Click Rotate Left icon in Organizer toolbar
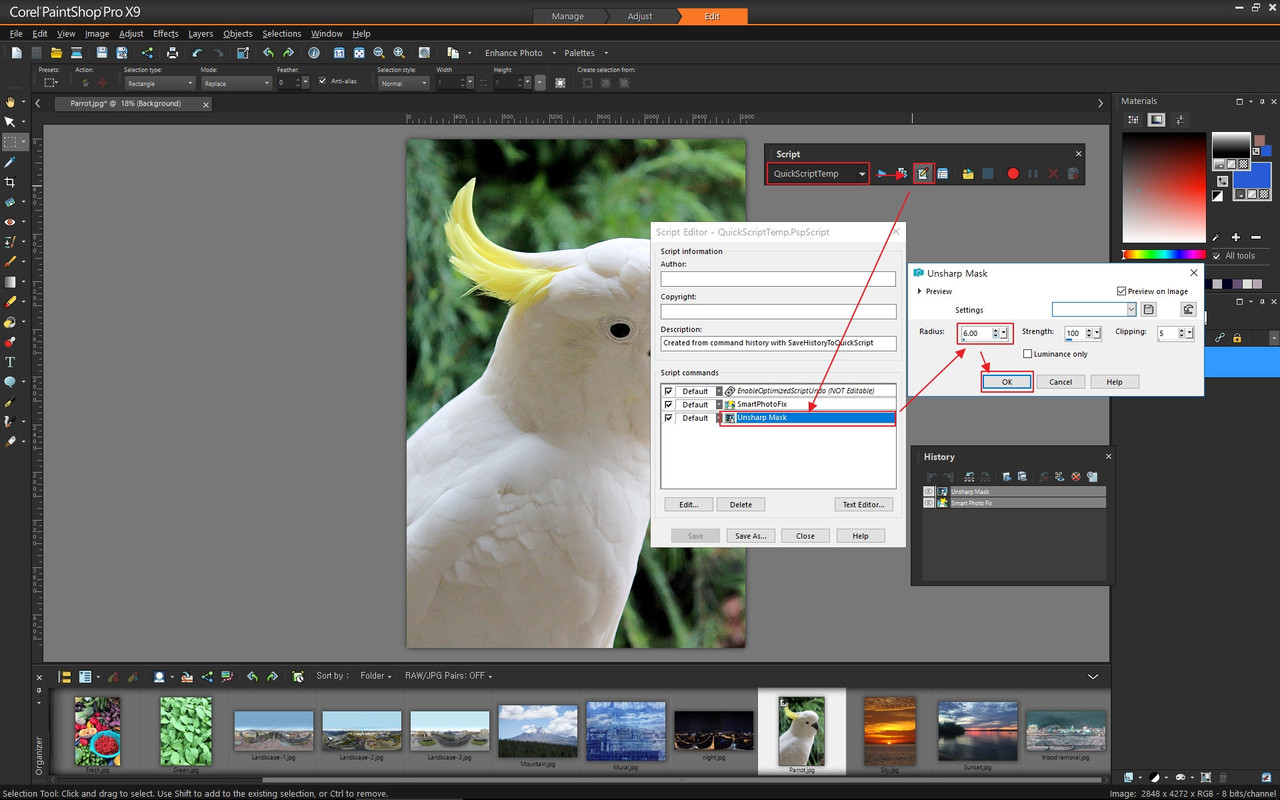The width and height of the screenshot is (1280, 800). (252, 677)
